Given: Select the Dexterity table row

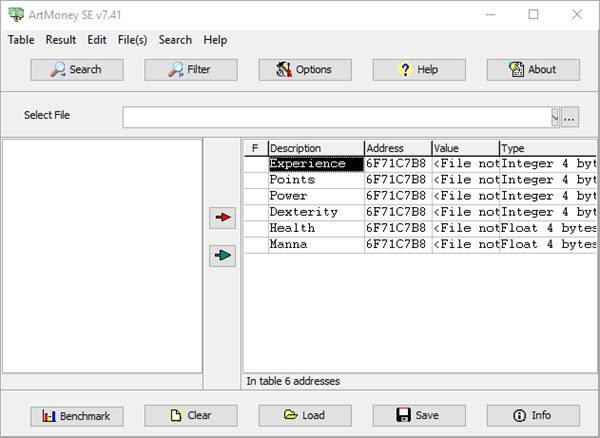Looking at the screenshot, I should tap(420, 212).
